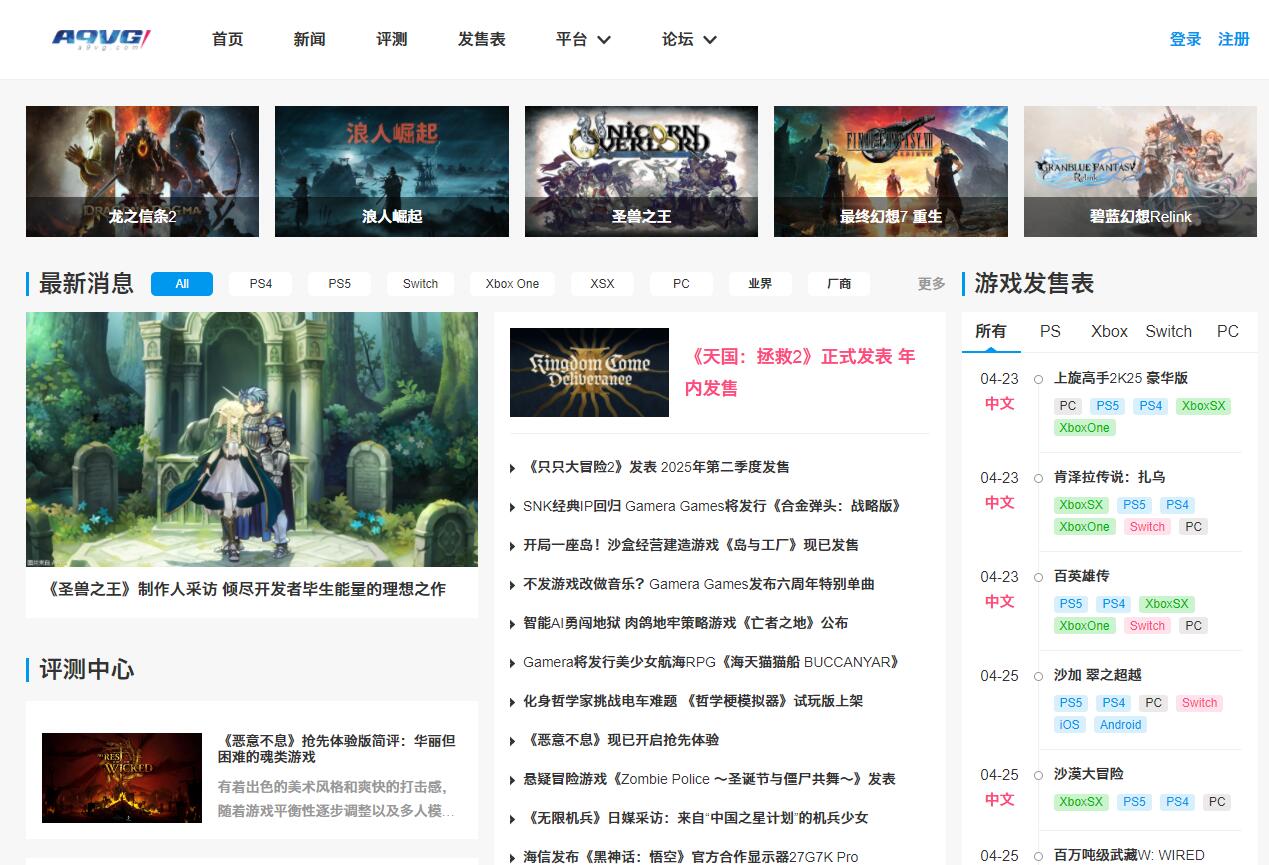Open 沙加 翠之超越 release entry
The width and height of the screenshot is (1269, 865).
tap(1098, 675)
